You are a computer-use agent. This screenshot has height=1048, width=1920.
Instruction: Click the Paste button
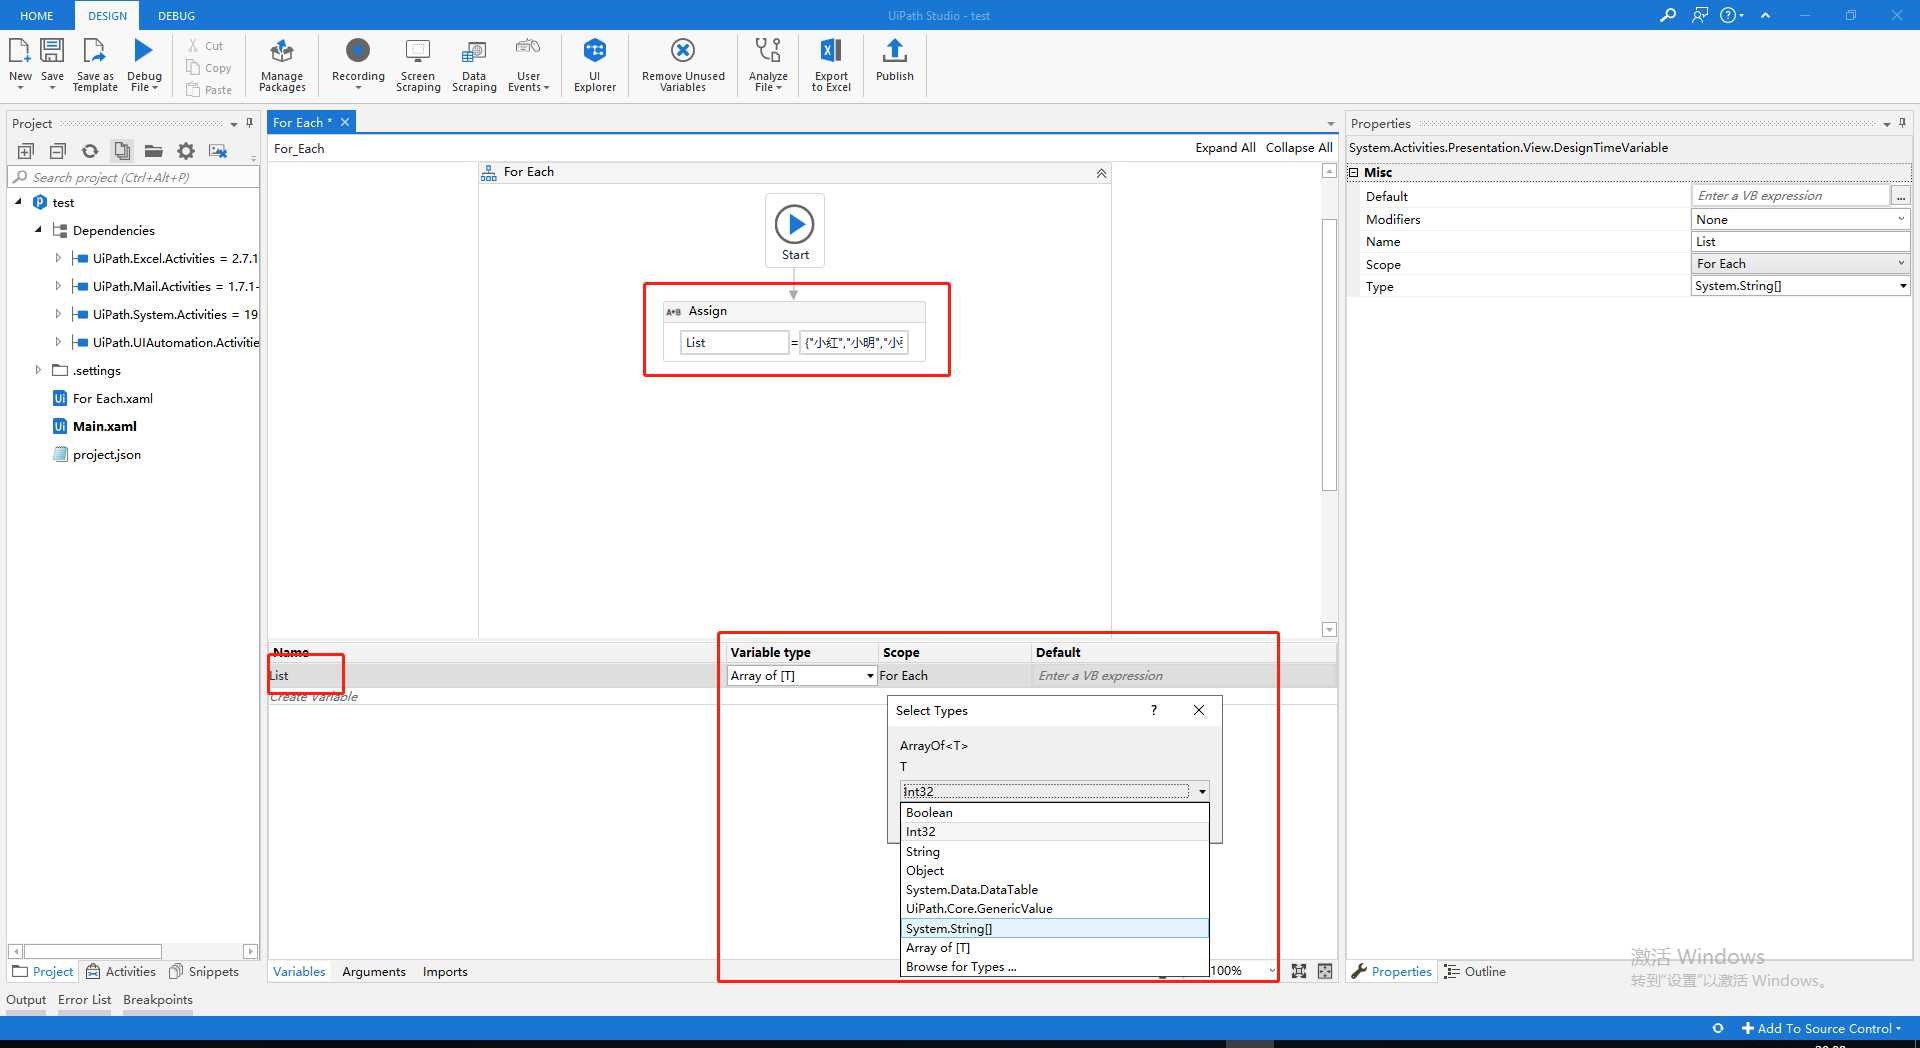click(208, 90)
